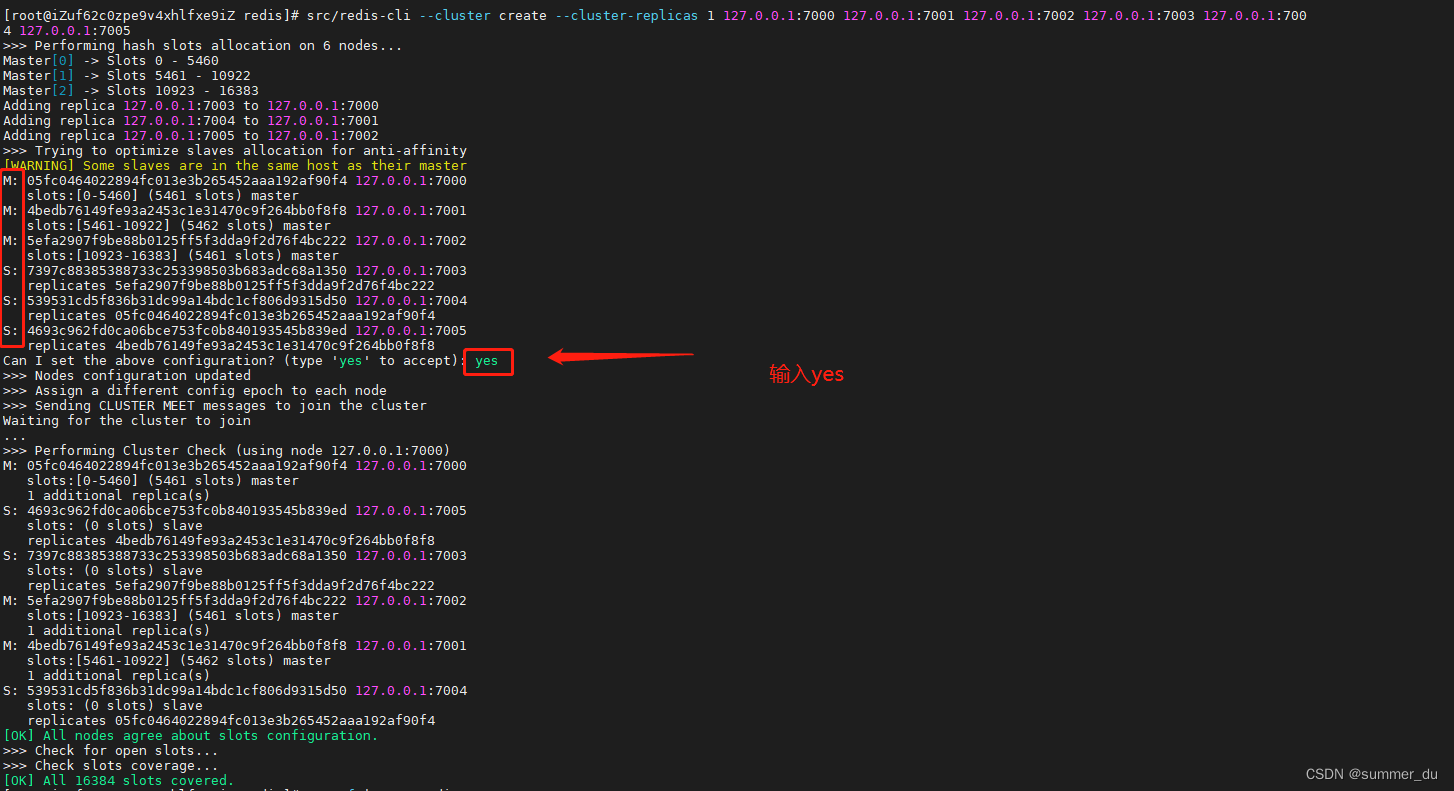Click 'Waiting for the cluster to join'
Screen dimensions: 1454x791
[x=127, y=421]
